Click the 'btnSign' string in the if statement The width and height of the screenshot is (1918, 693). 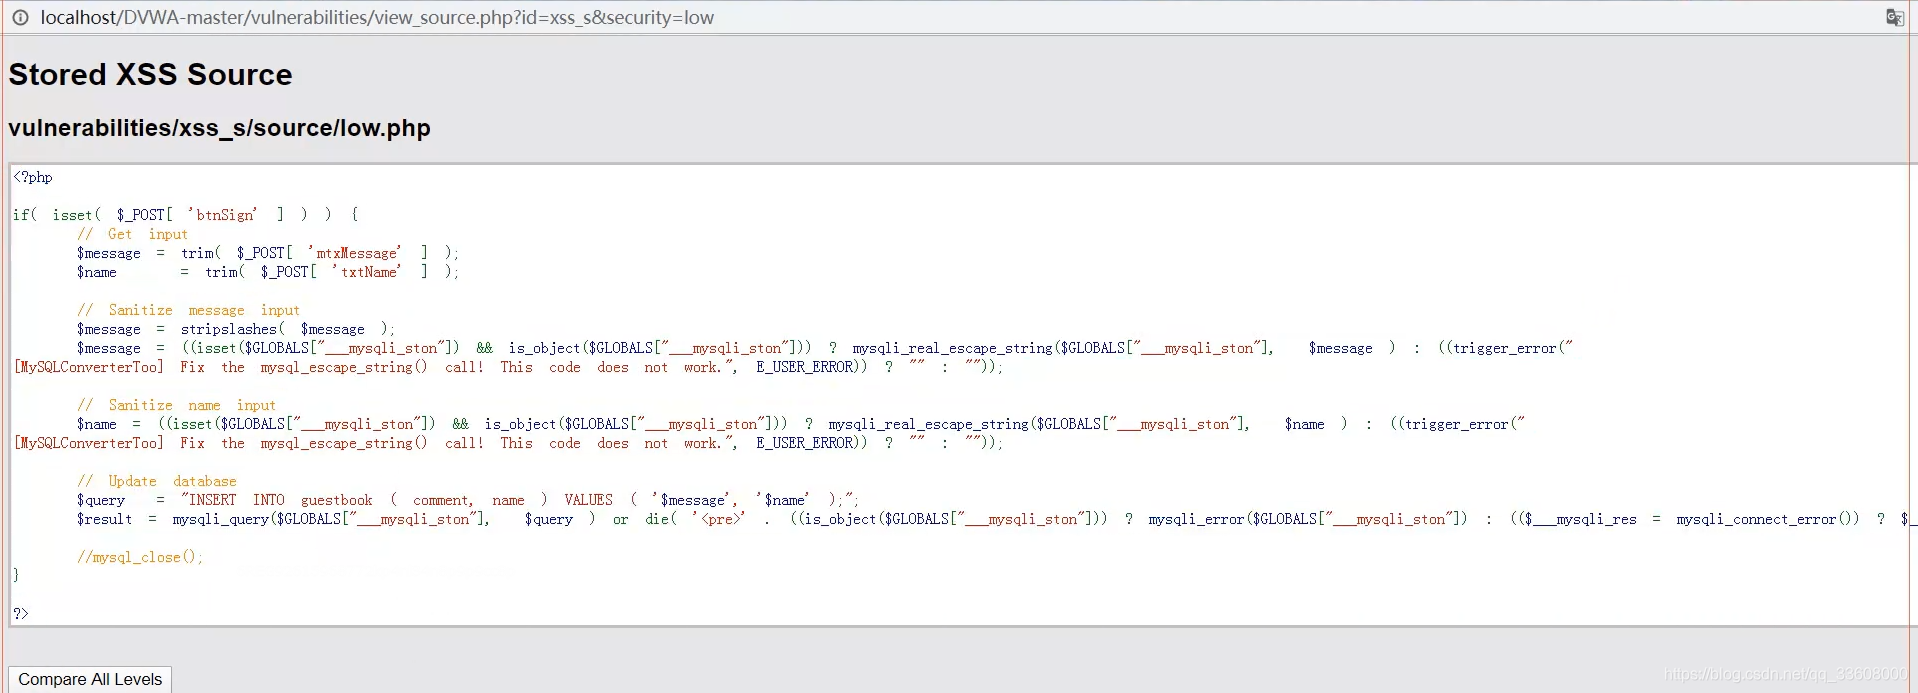point(223,215)
